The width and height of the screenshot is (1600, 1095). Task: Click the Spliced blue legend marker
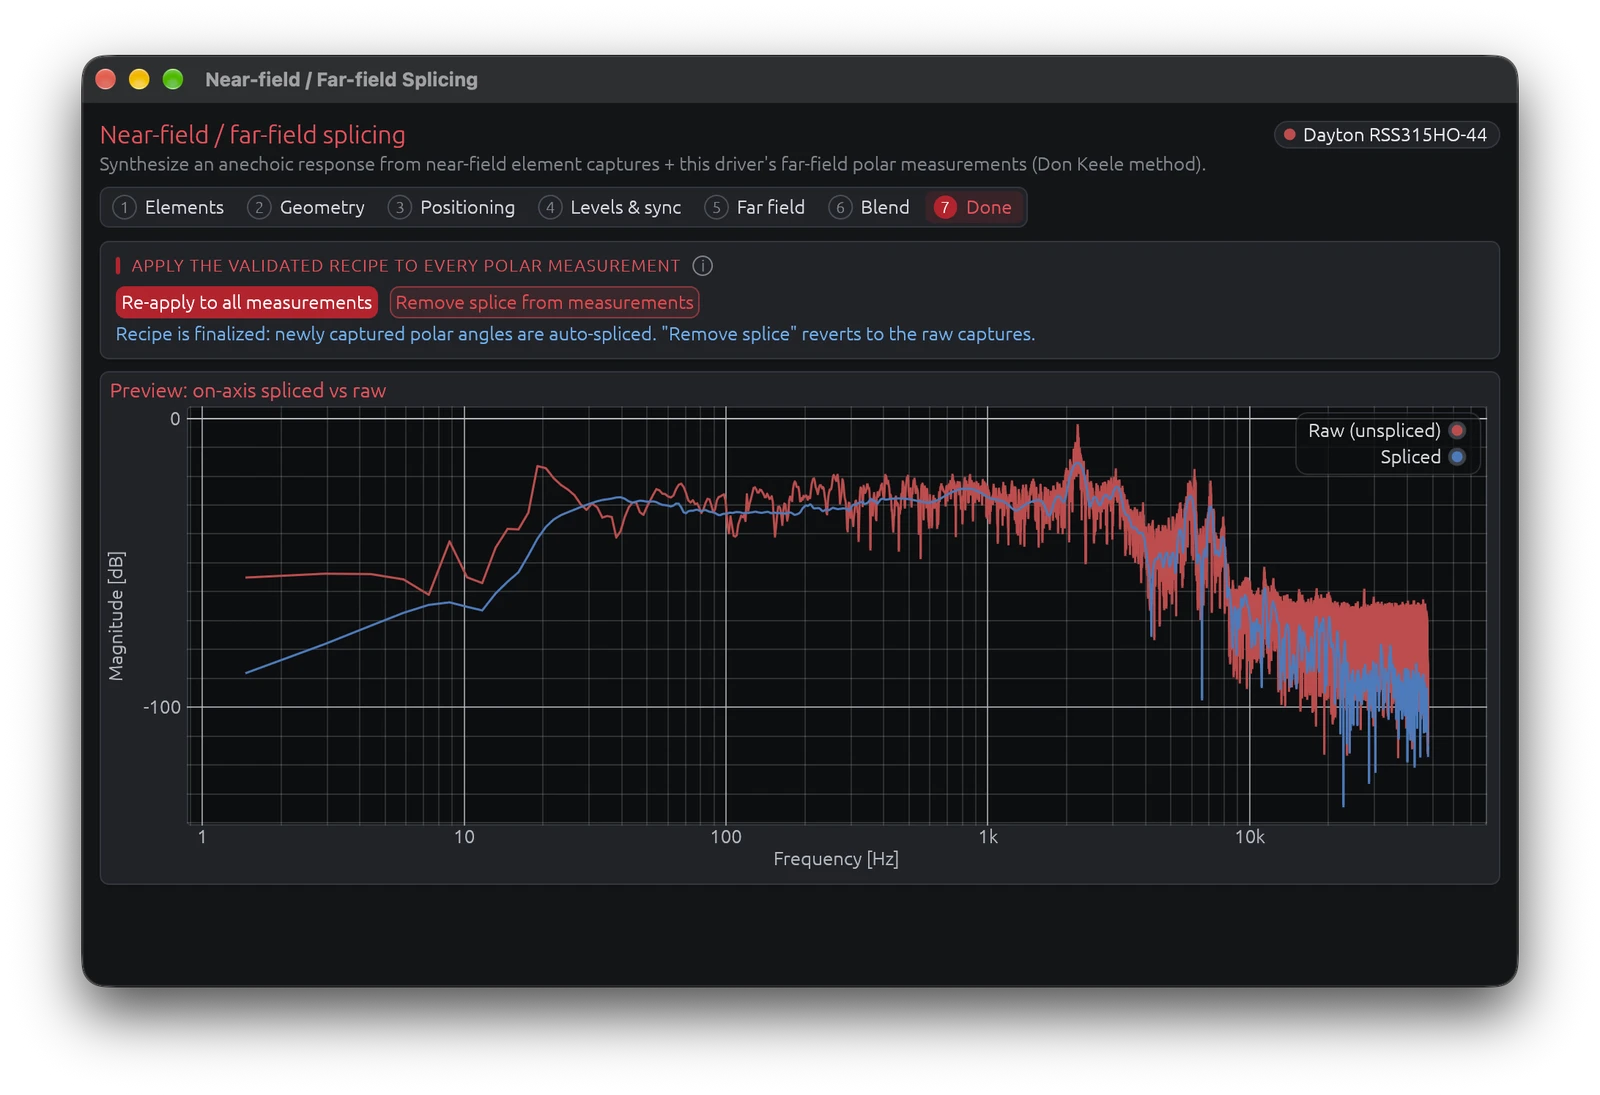pyautogui.click(x=1457, y=457)
